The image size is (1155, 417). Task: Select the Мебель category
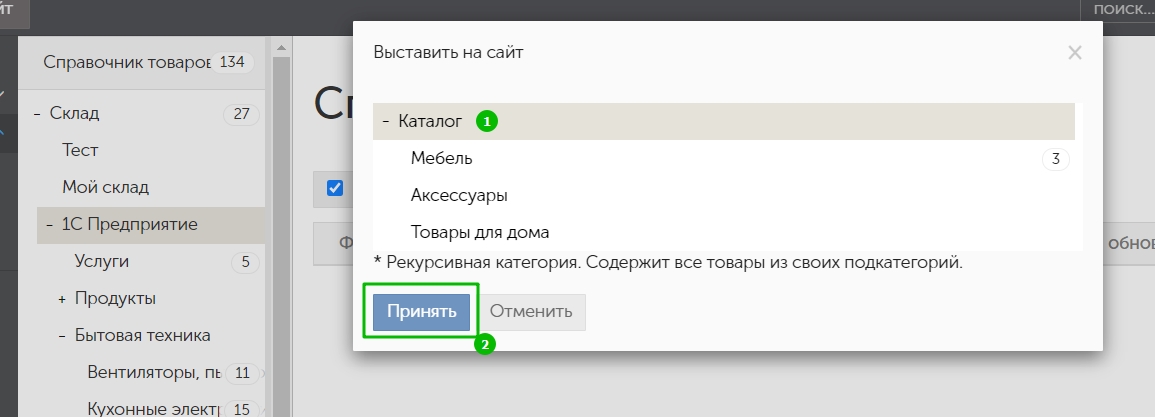click(442, 158)
